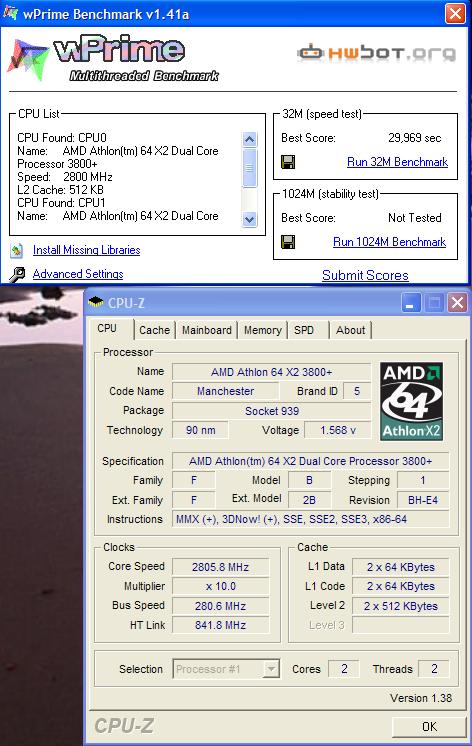Click the wrench icon beside Advanced Settings
This screenshot has width=472, height=746.
coord(17,275)
